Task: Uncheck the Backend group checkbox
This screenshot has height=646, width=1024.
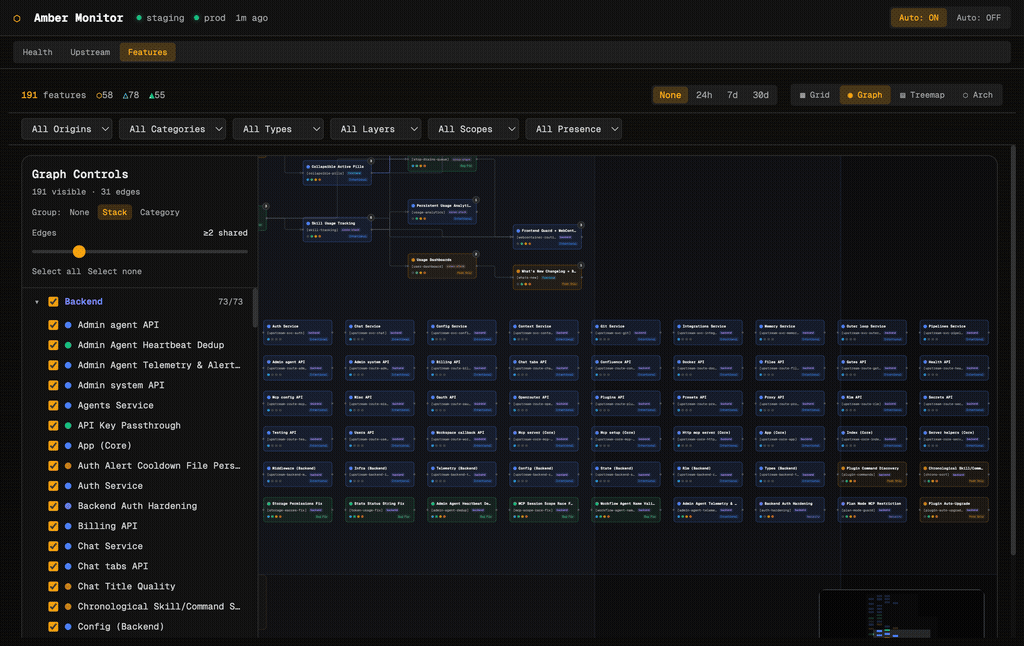Action: (x=54, y=302)
